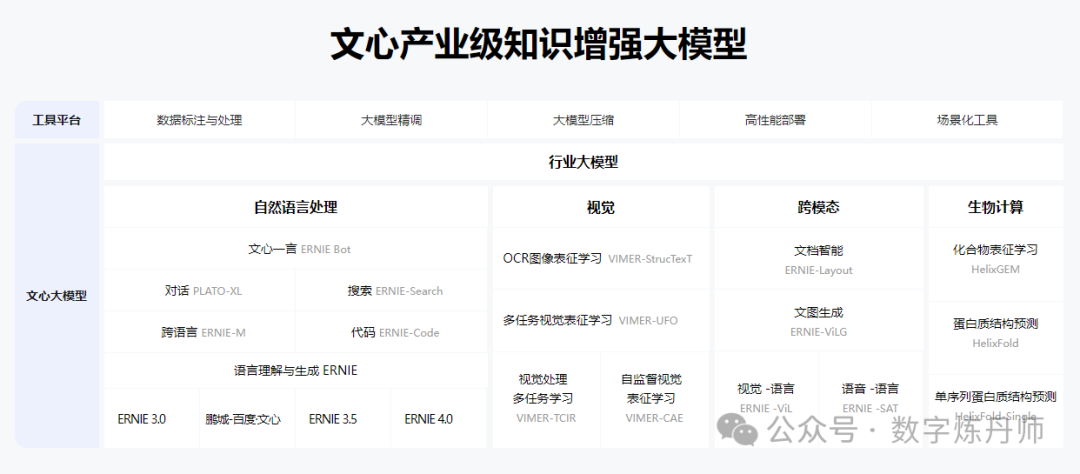Select the 视觉 column header
Viewport: 1080px width, 474px height.
tap(601, 207)
